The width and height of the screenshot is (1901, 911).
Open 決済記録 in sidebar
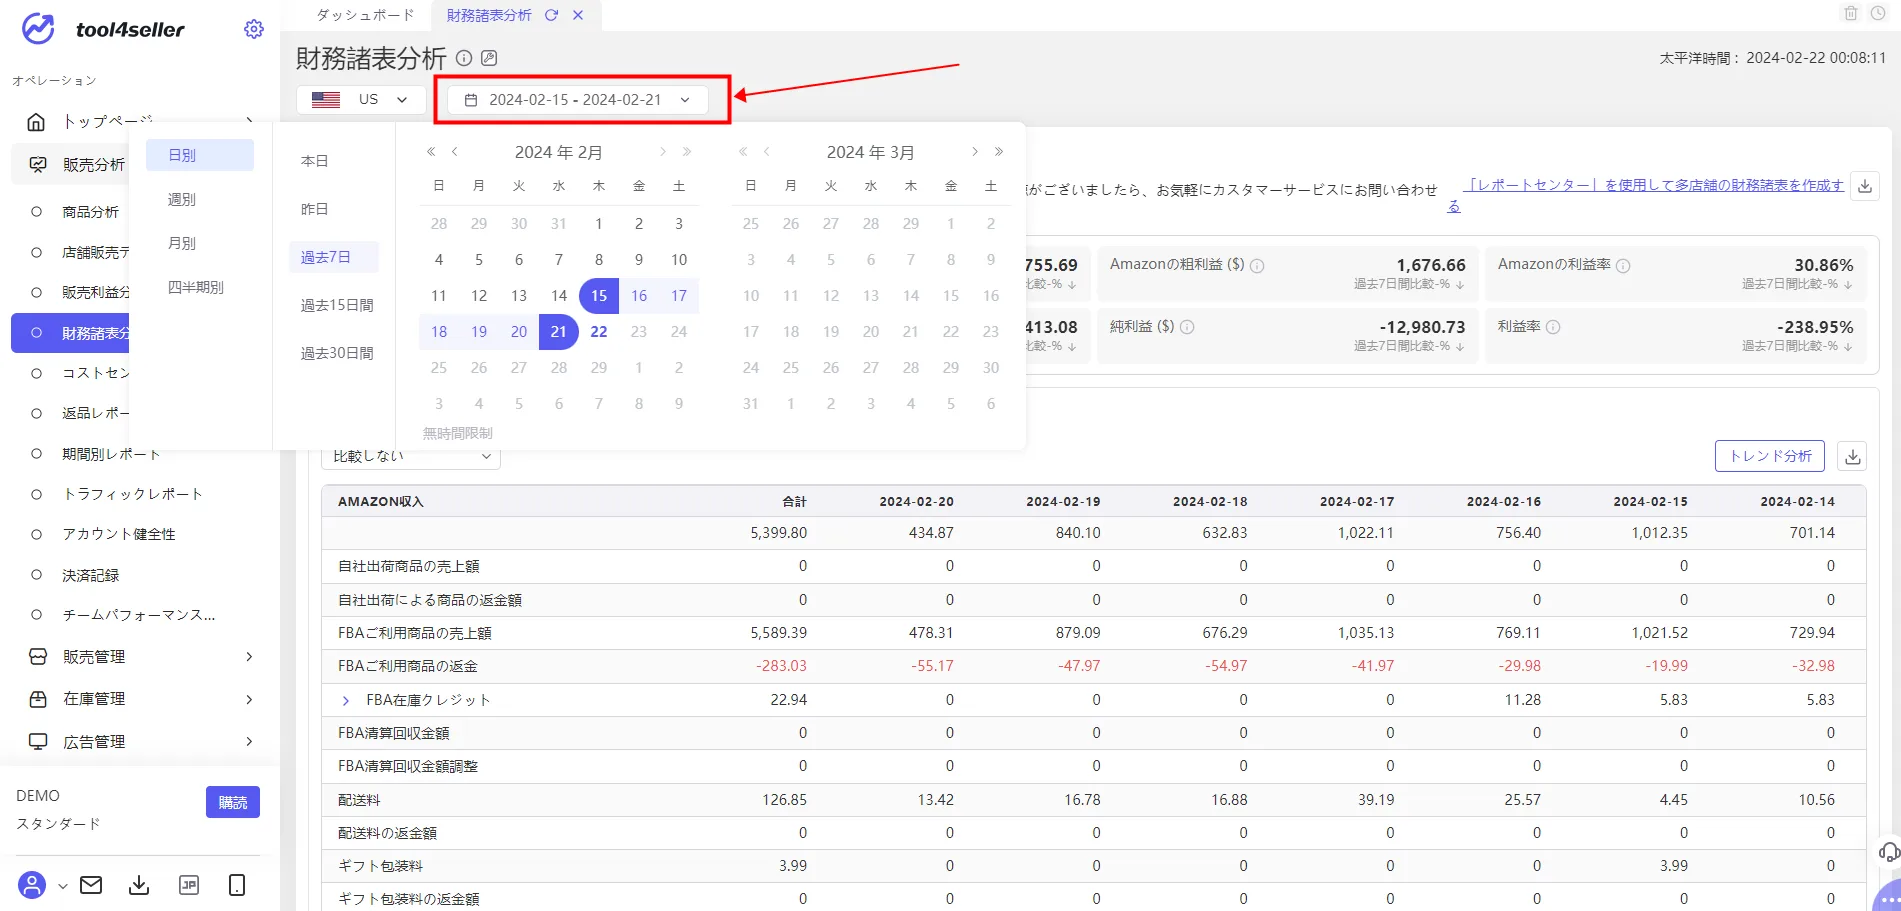90,575
